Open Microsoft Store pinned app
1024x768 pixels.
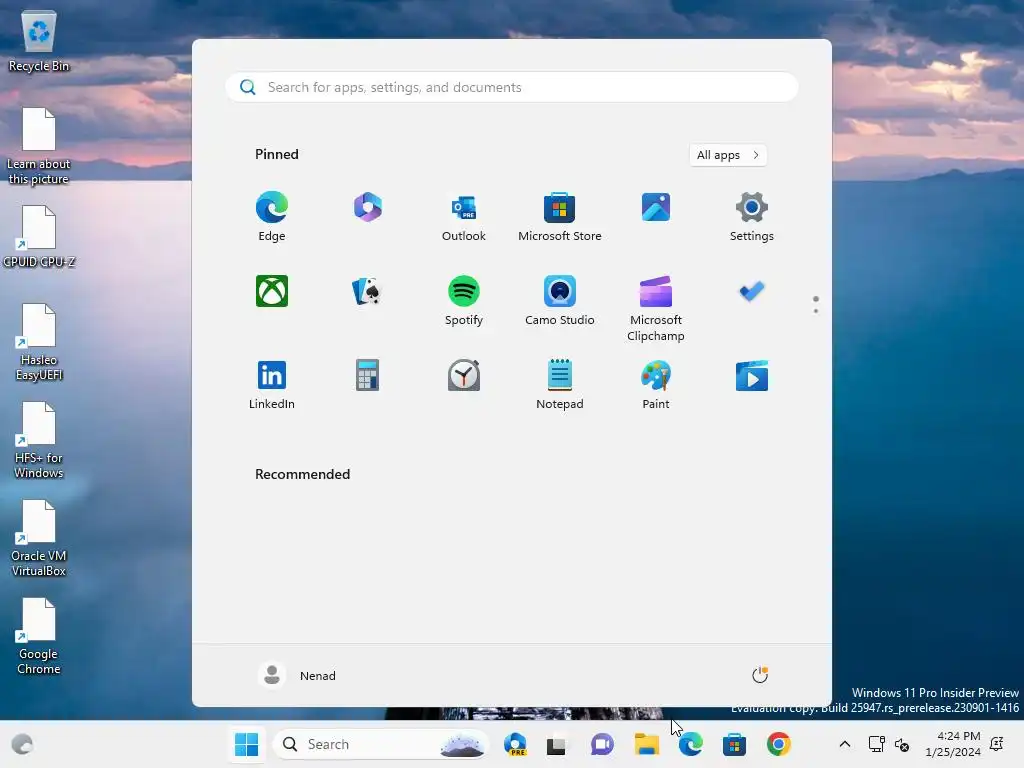[x=560, y=216]
